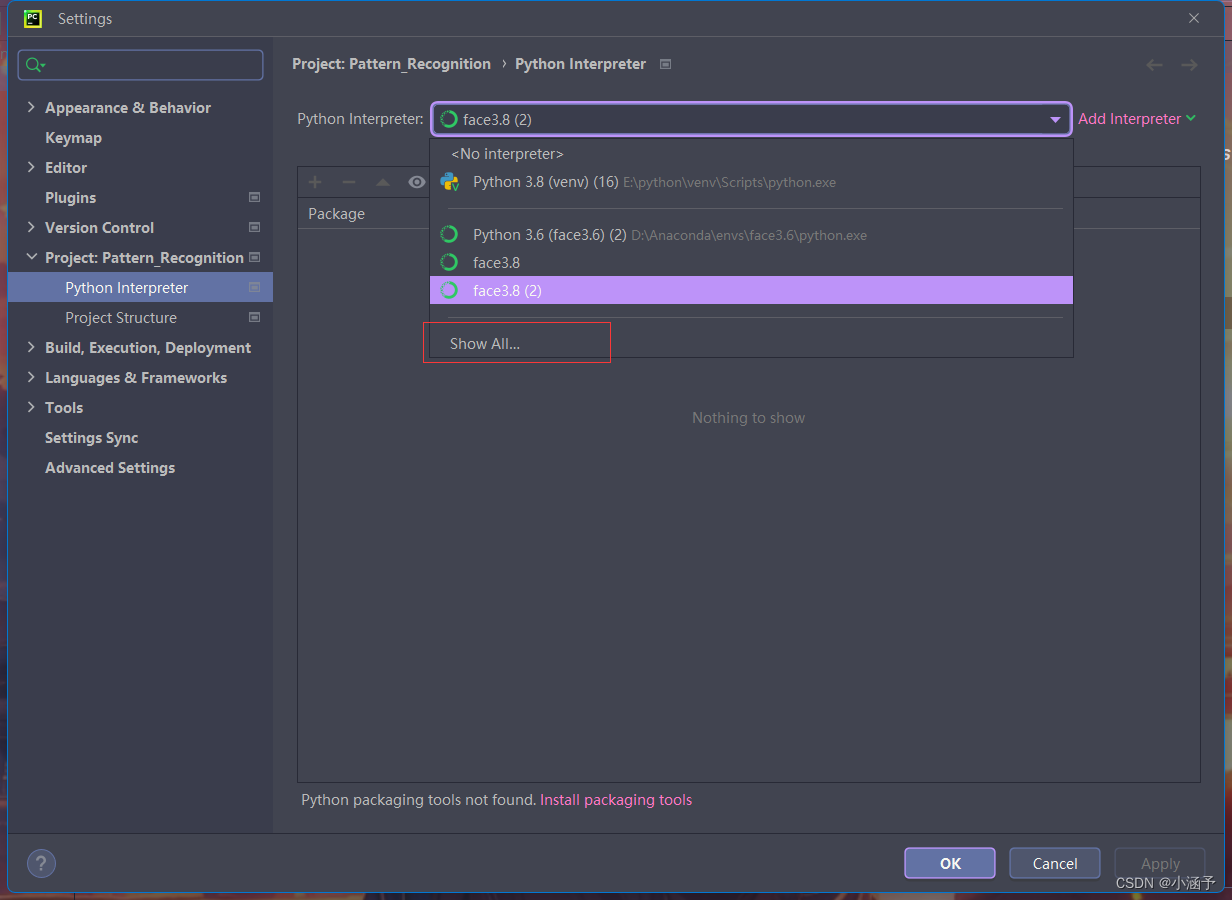Remove a package using the minus icon
Screen dimensions: 1232x900
tap(347, 181)
